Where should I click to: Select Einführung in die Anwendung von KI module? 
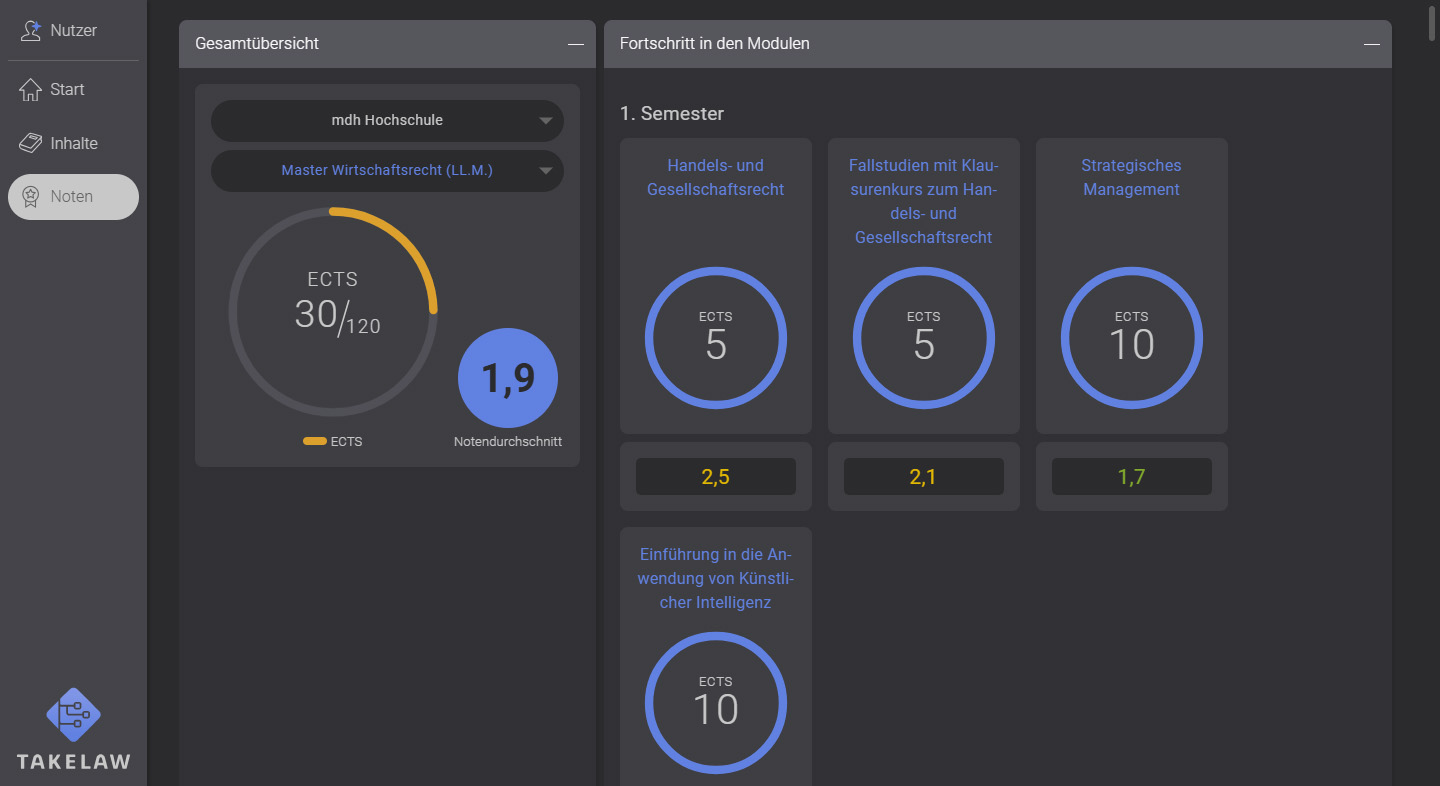[715, 578]
